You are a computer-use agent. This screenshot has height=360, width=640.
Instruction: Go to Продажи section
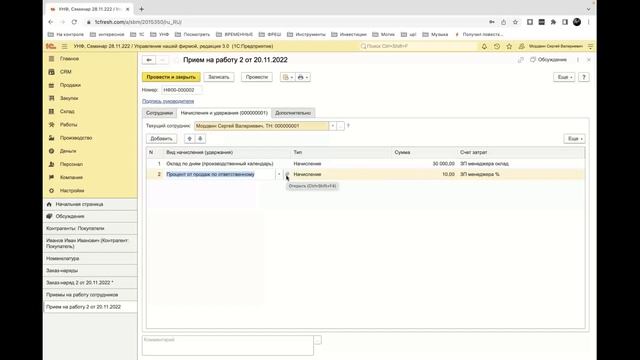pos(70,85)
